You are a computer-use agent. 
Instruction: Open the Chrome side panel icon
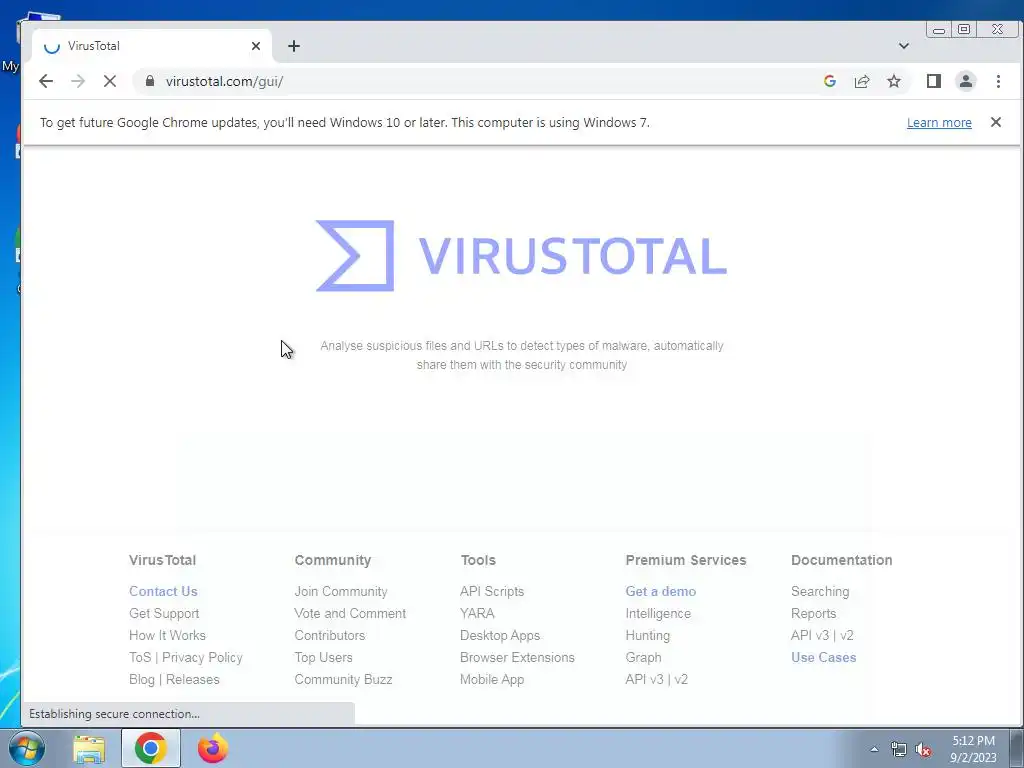[x=934, y=81]
